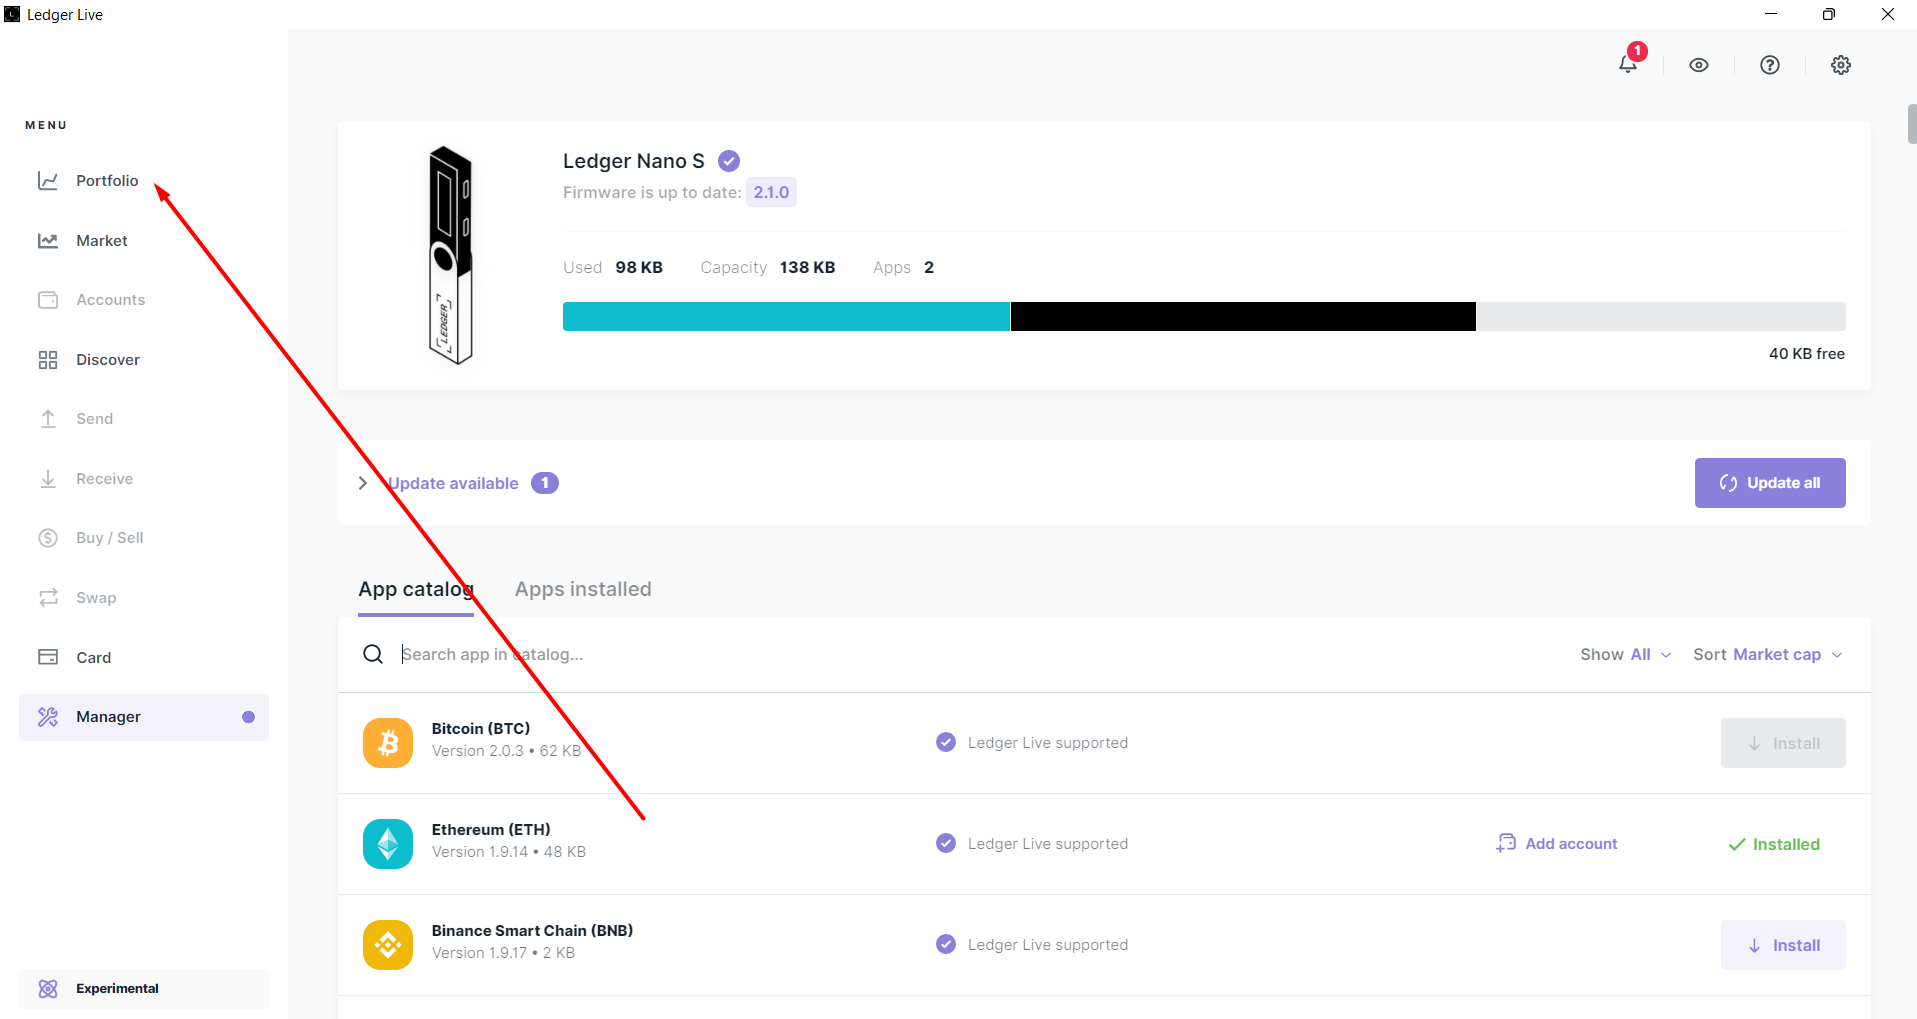
Task: Open the Show All filter dropdown
Action: [1626, 654]
